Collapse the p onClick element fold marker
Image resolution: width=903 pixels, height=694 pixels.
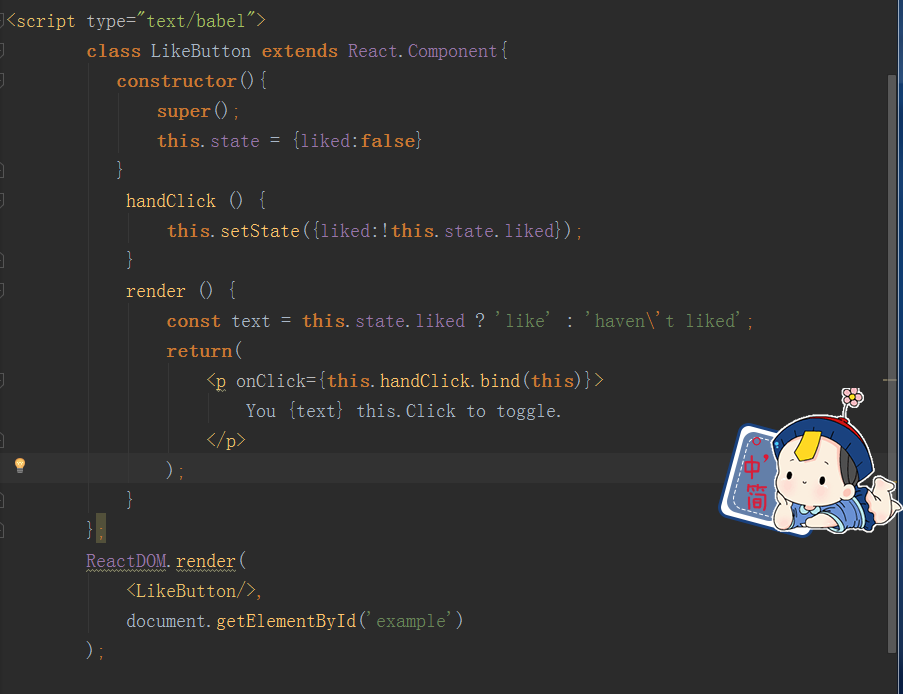point(2,380)
